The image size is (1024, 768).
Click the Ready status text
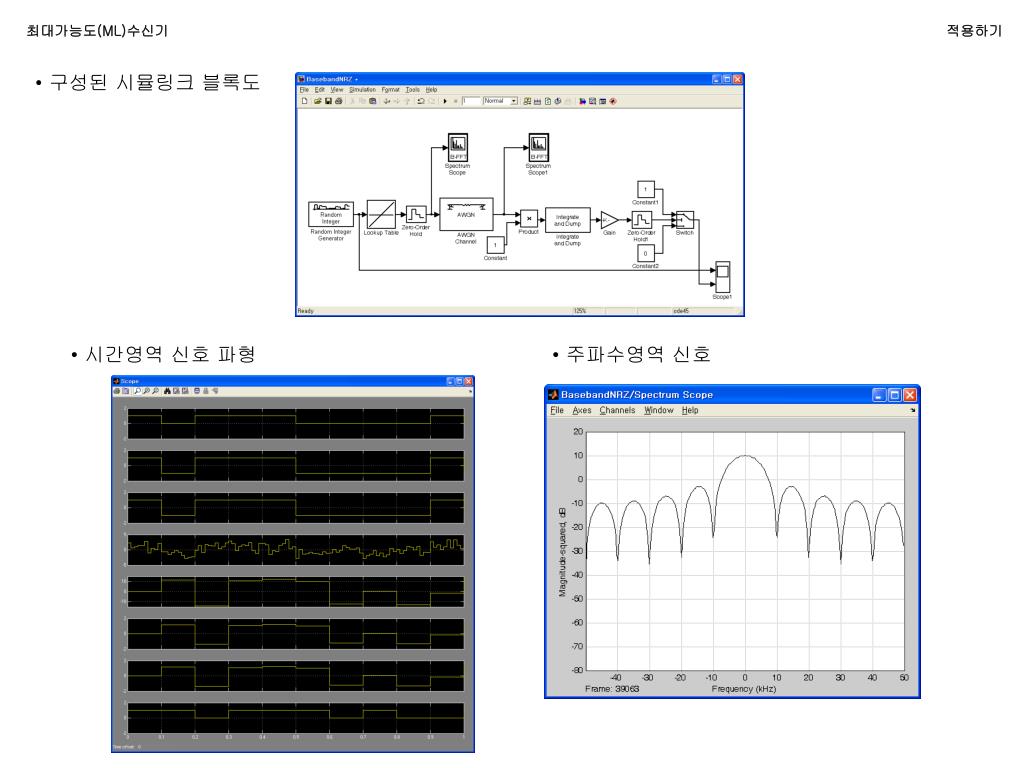[x=306, y=311]
